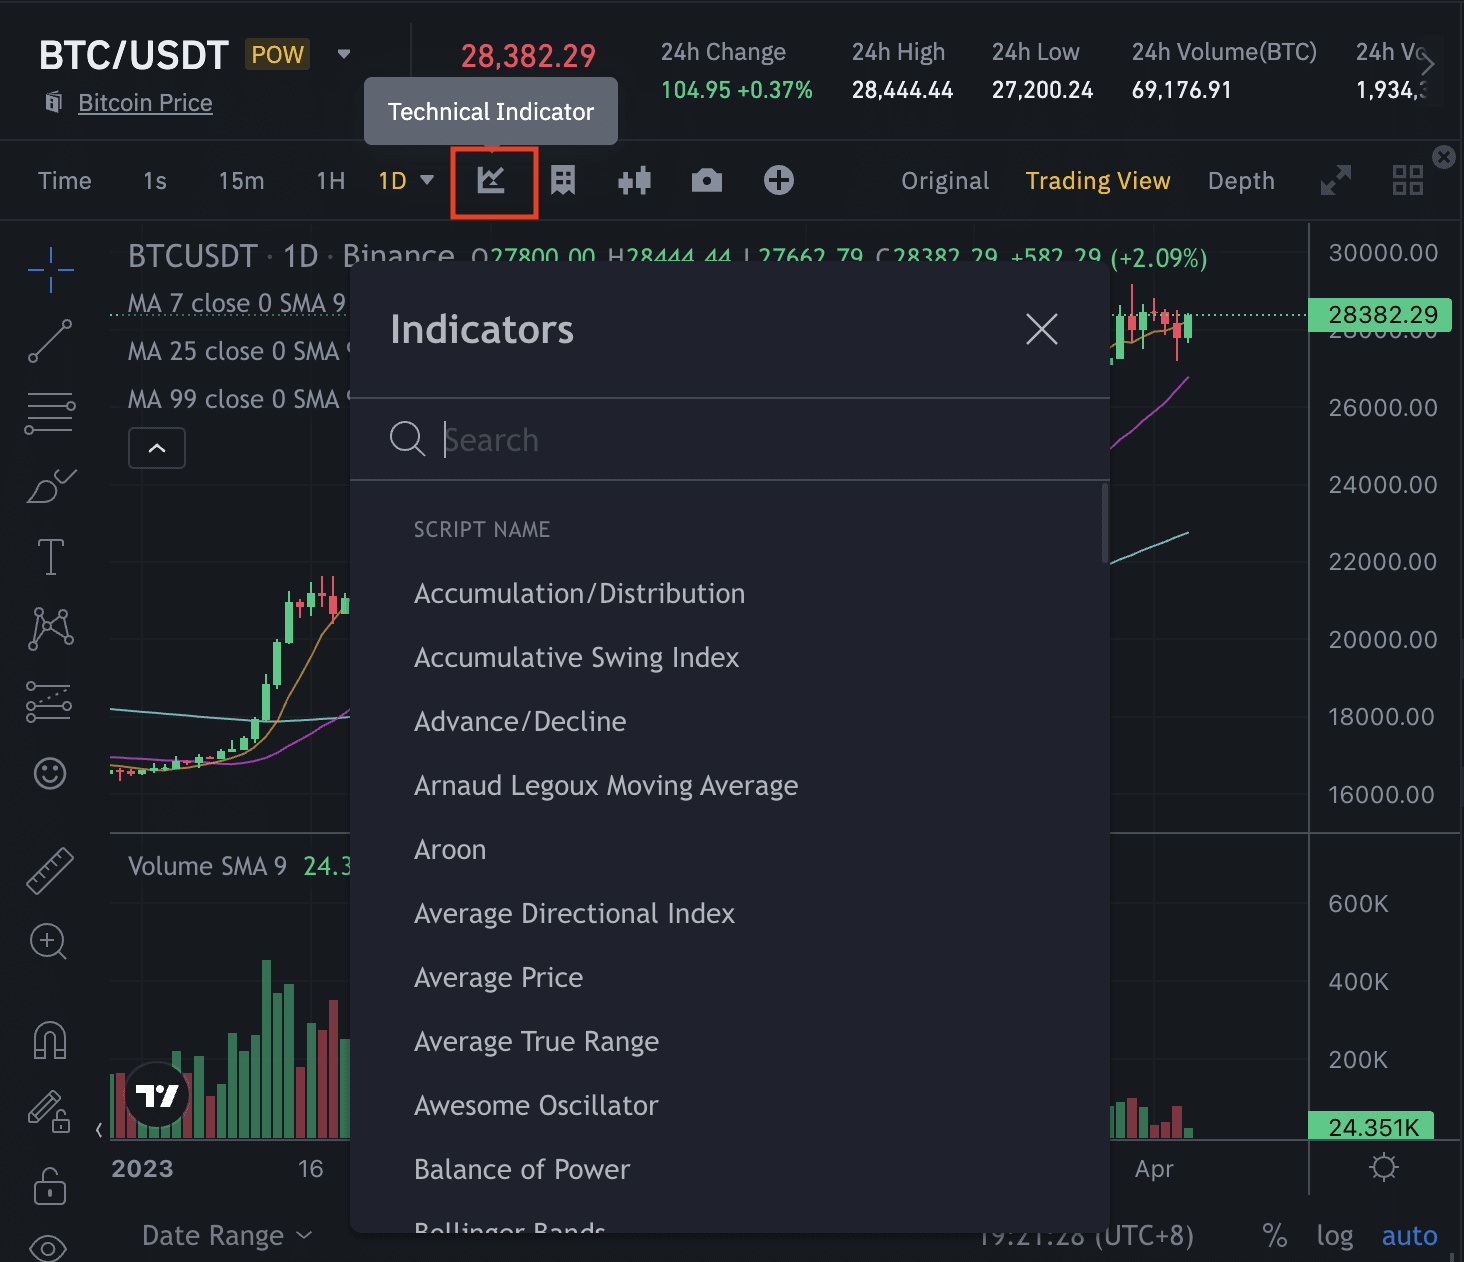Select the brush drawing tool

coord(50,486)
